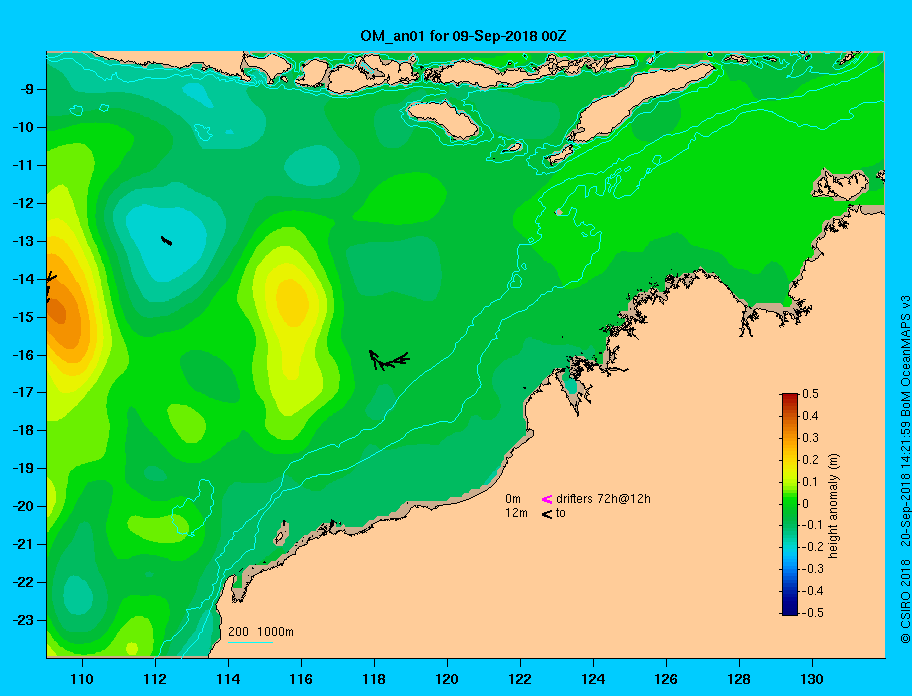This screenshot has width=912, height=696.
Task: Click the magenta drifter arrow legend symbol
Action: [x=547, y=499]
